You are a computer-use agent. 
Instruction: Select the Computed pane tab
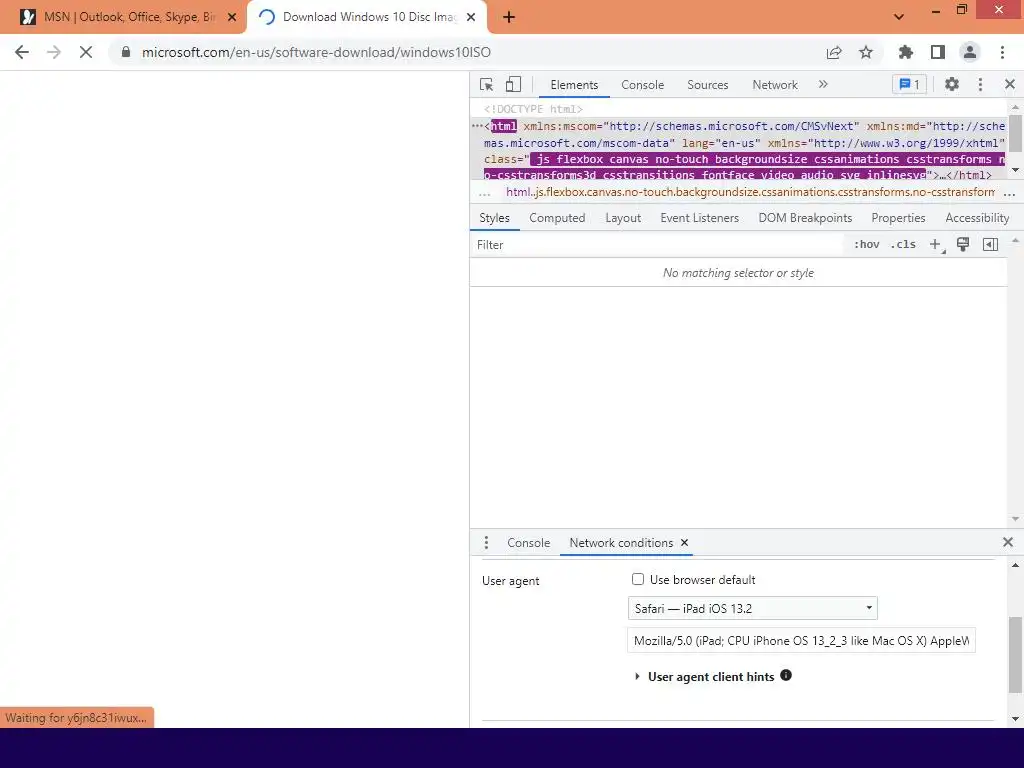pyautogui.click(x=557, y=218)
